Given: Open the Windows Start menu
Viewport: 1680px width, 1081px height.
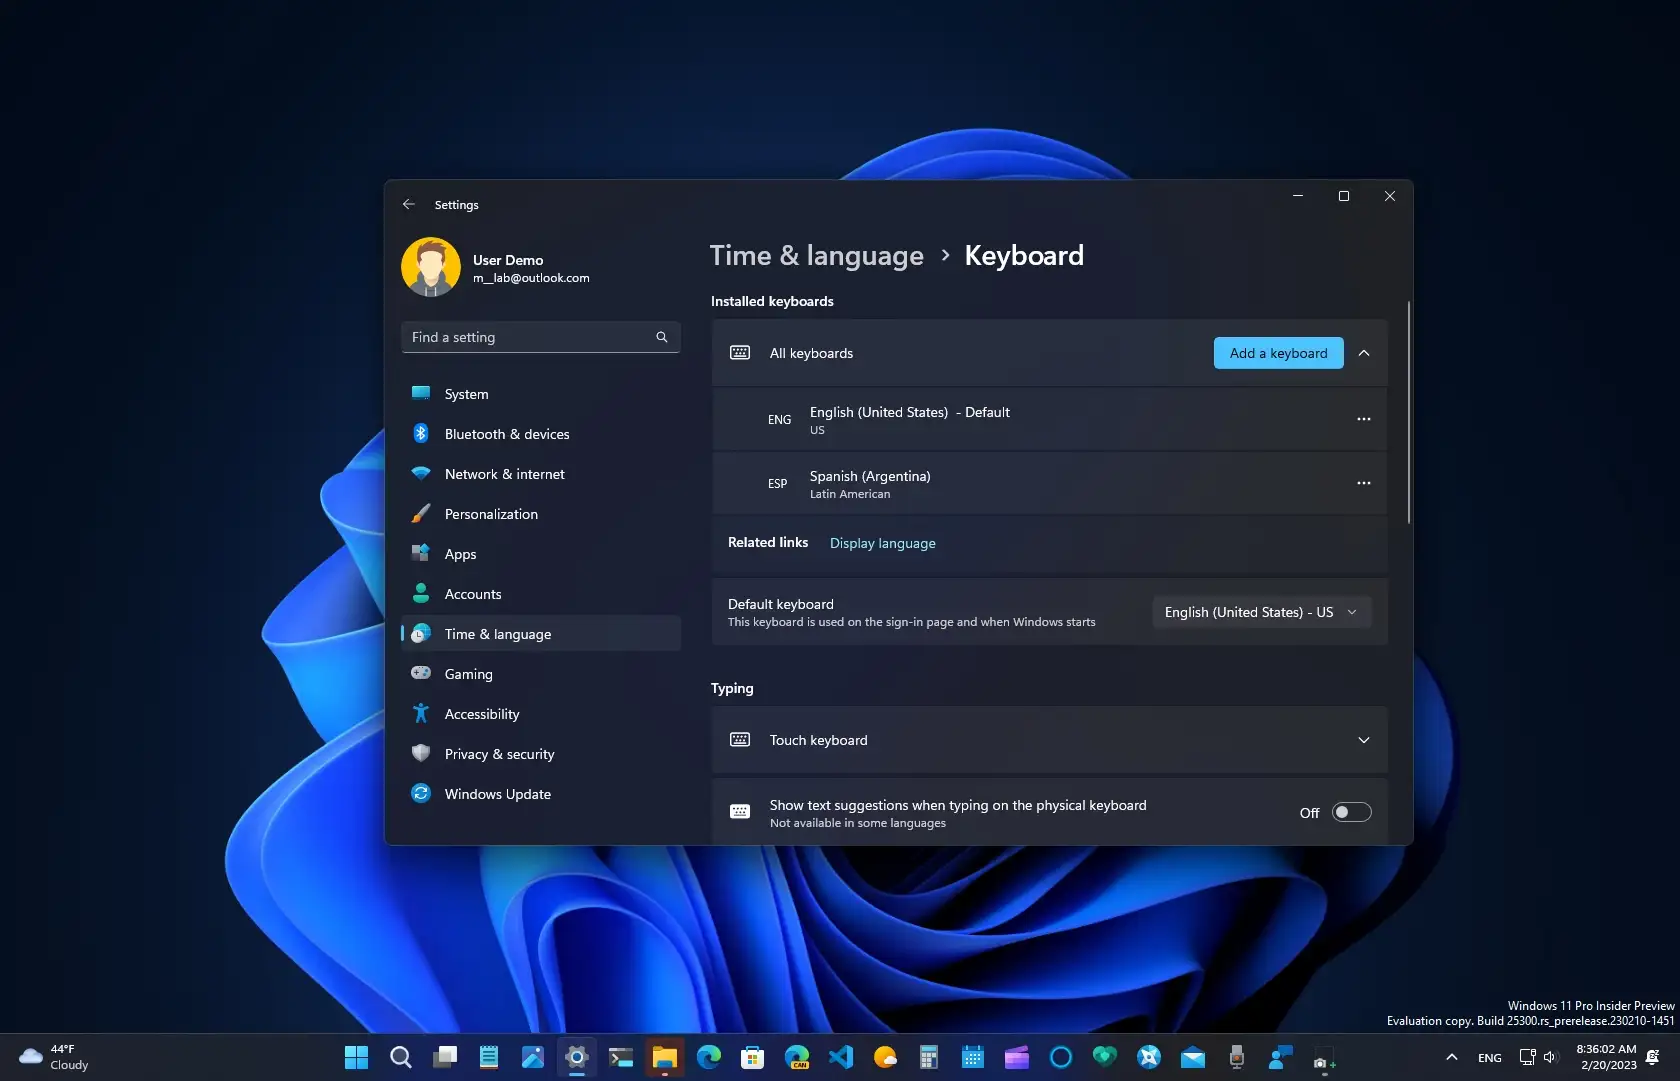Looking at the screenshot, I should point(356,1057).
